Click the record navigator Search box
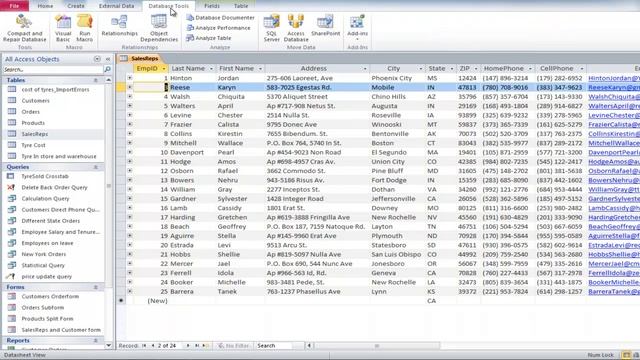Screen dimensions: 640x360 coord(280,346)
